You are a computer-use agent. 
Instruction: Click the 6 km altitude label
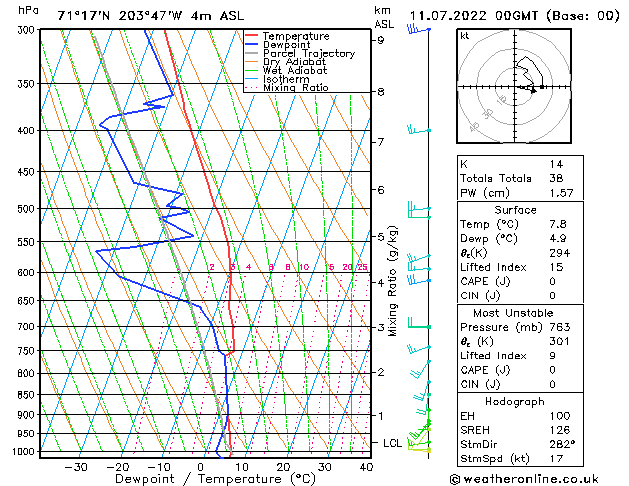pyautogui.click(x=381, y=190)
